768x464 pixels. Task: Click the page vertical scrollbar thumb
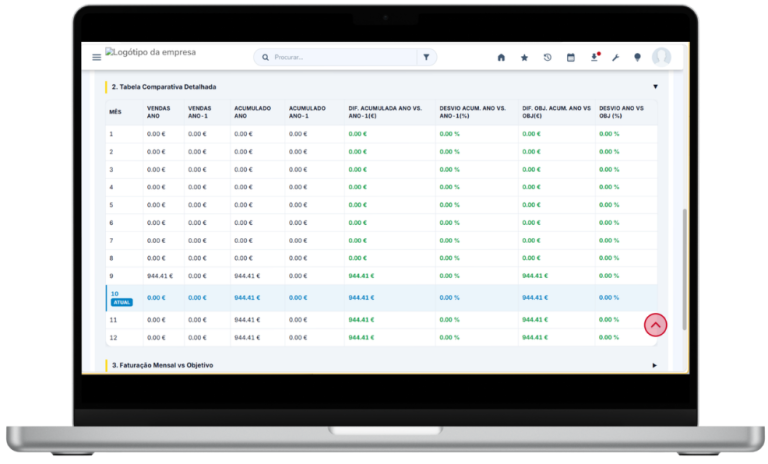(x=684, y=269)
